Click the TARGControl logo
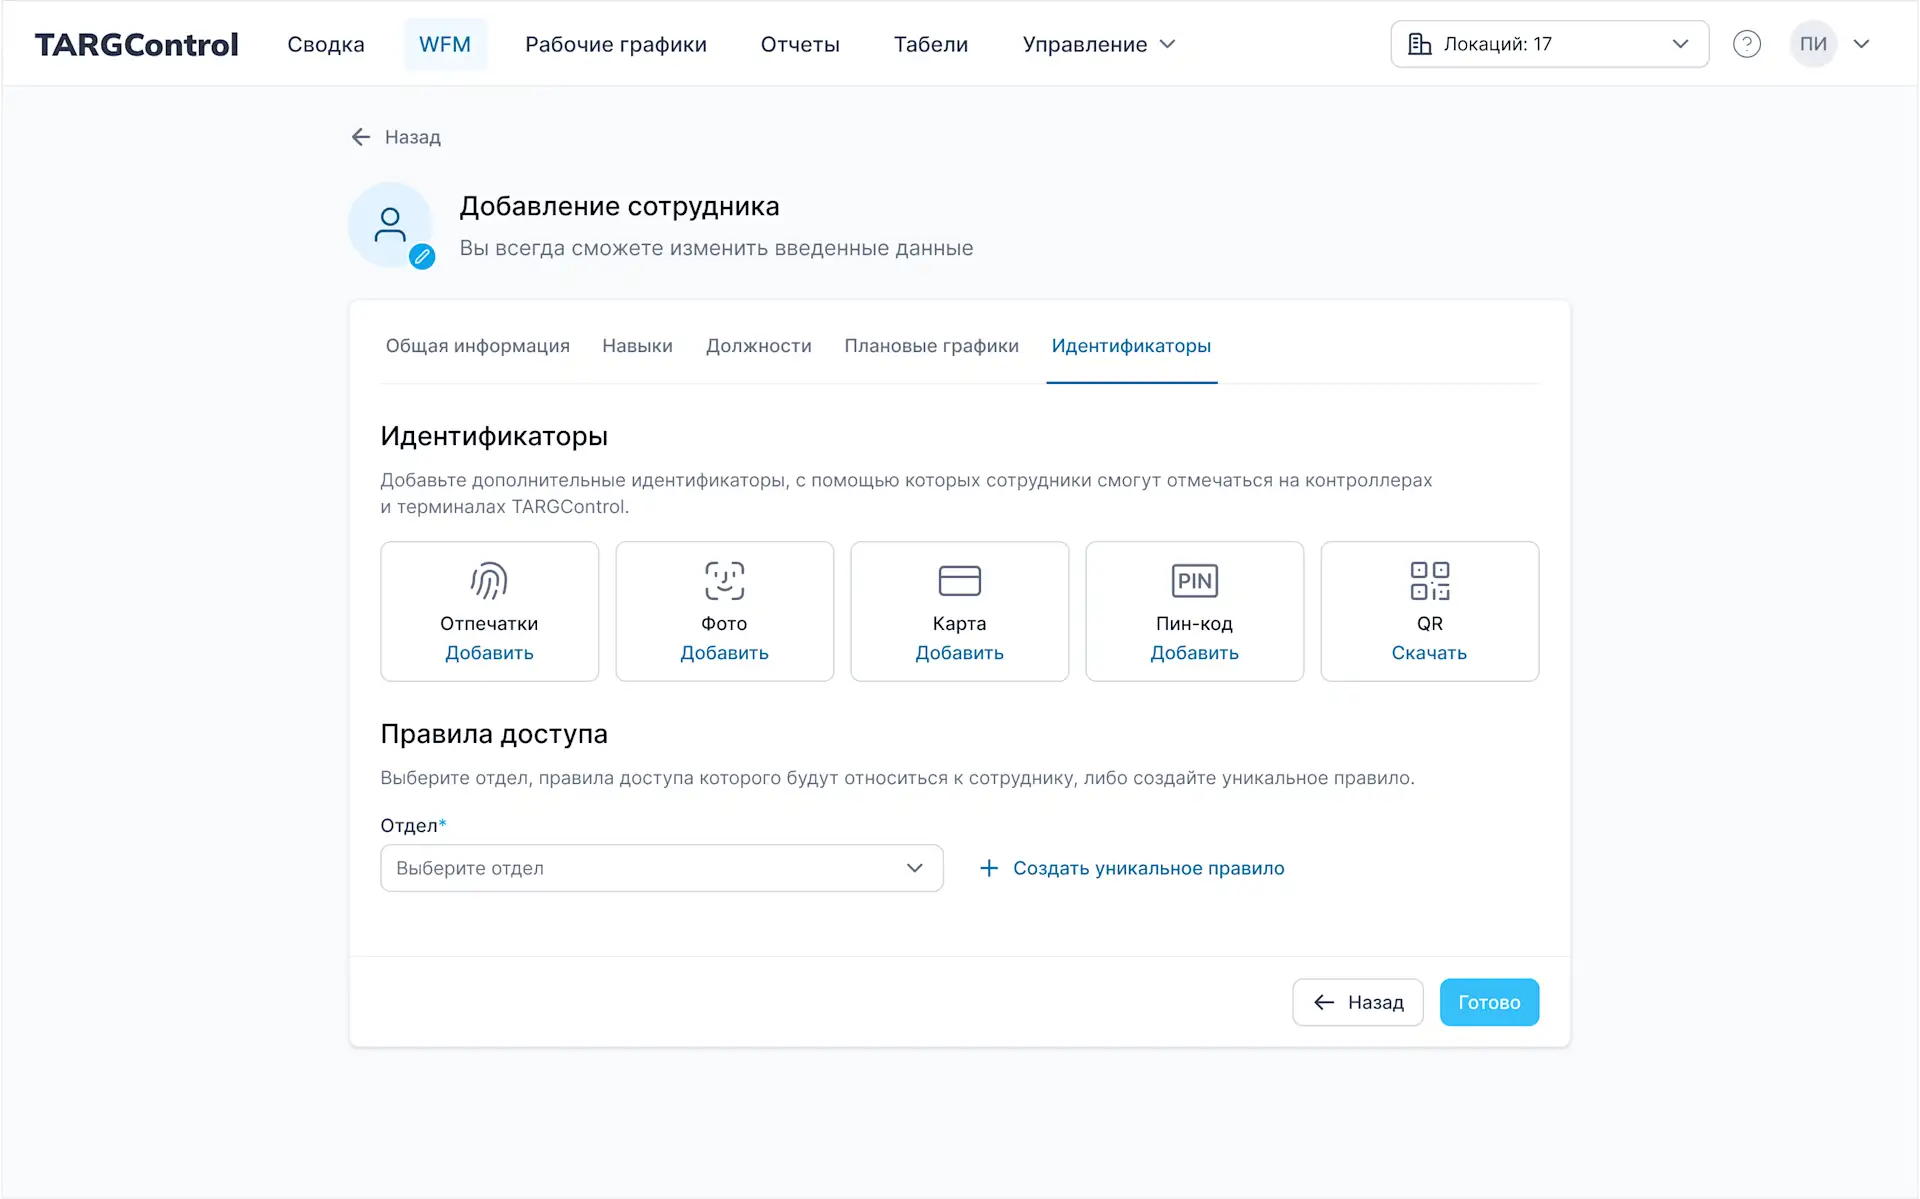This screenshot has height=1199, width=1920. click(136, 44)
